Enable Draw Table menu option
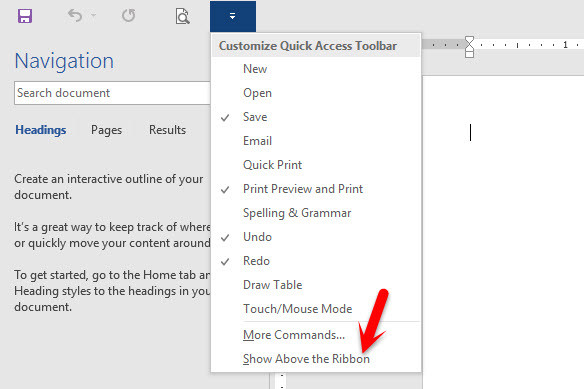The image size is (584, 389). [316, 285]
